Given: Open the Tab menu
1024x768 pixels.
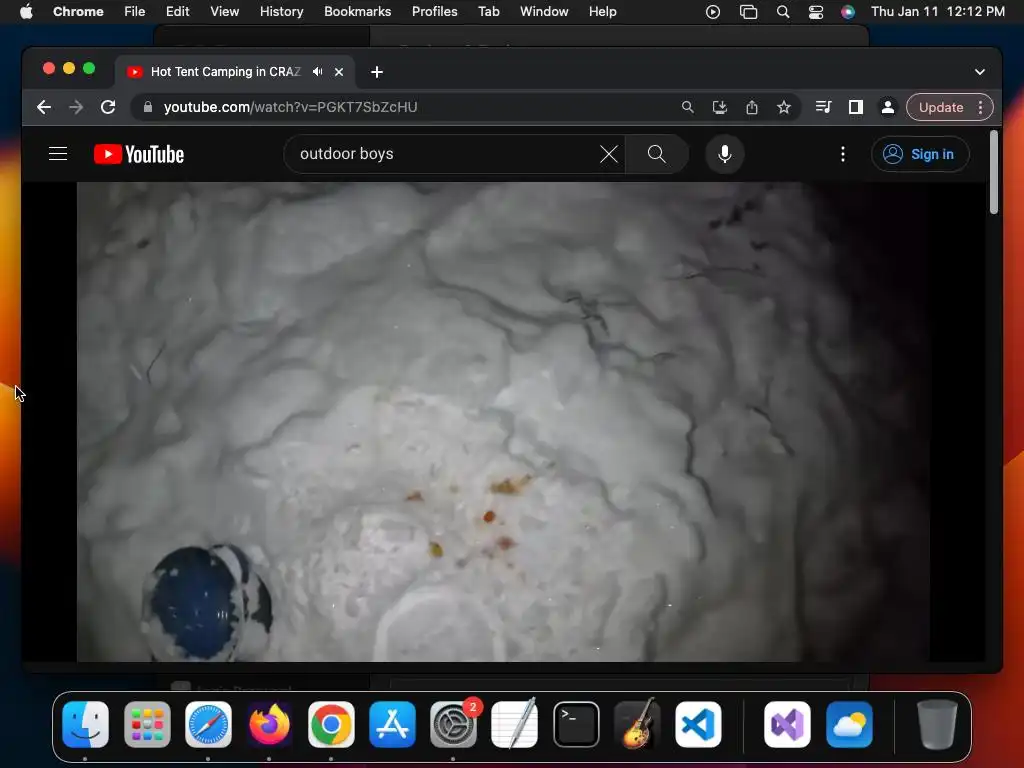Looking at the screenshot, I should point(488,12).
